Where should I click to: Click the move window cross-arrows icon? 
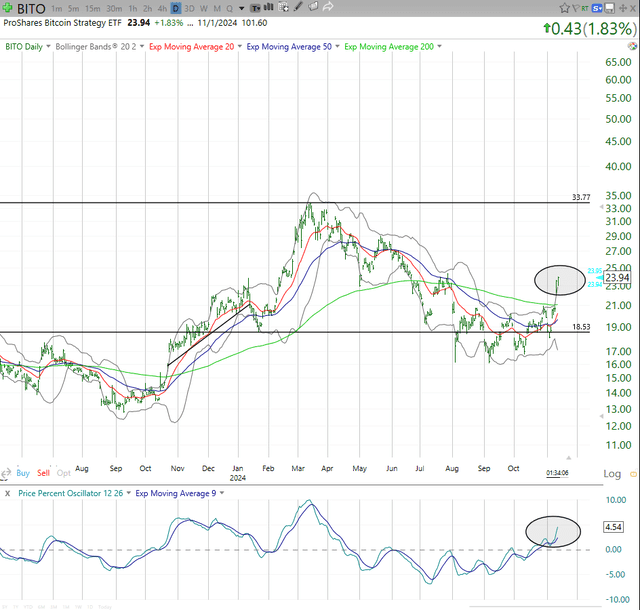[x=623, y=8]
